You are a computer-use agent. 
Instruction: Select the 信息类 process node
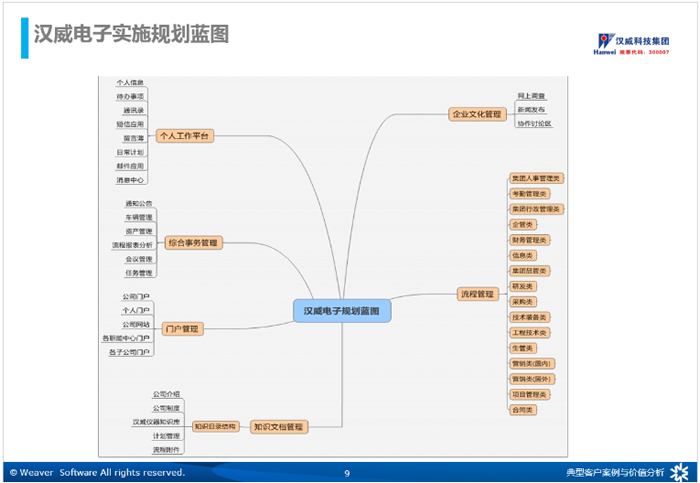point(523,256)
